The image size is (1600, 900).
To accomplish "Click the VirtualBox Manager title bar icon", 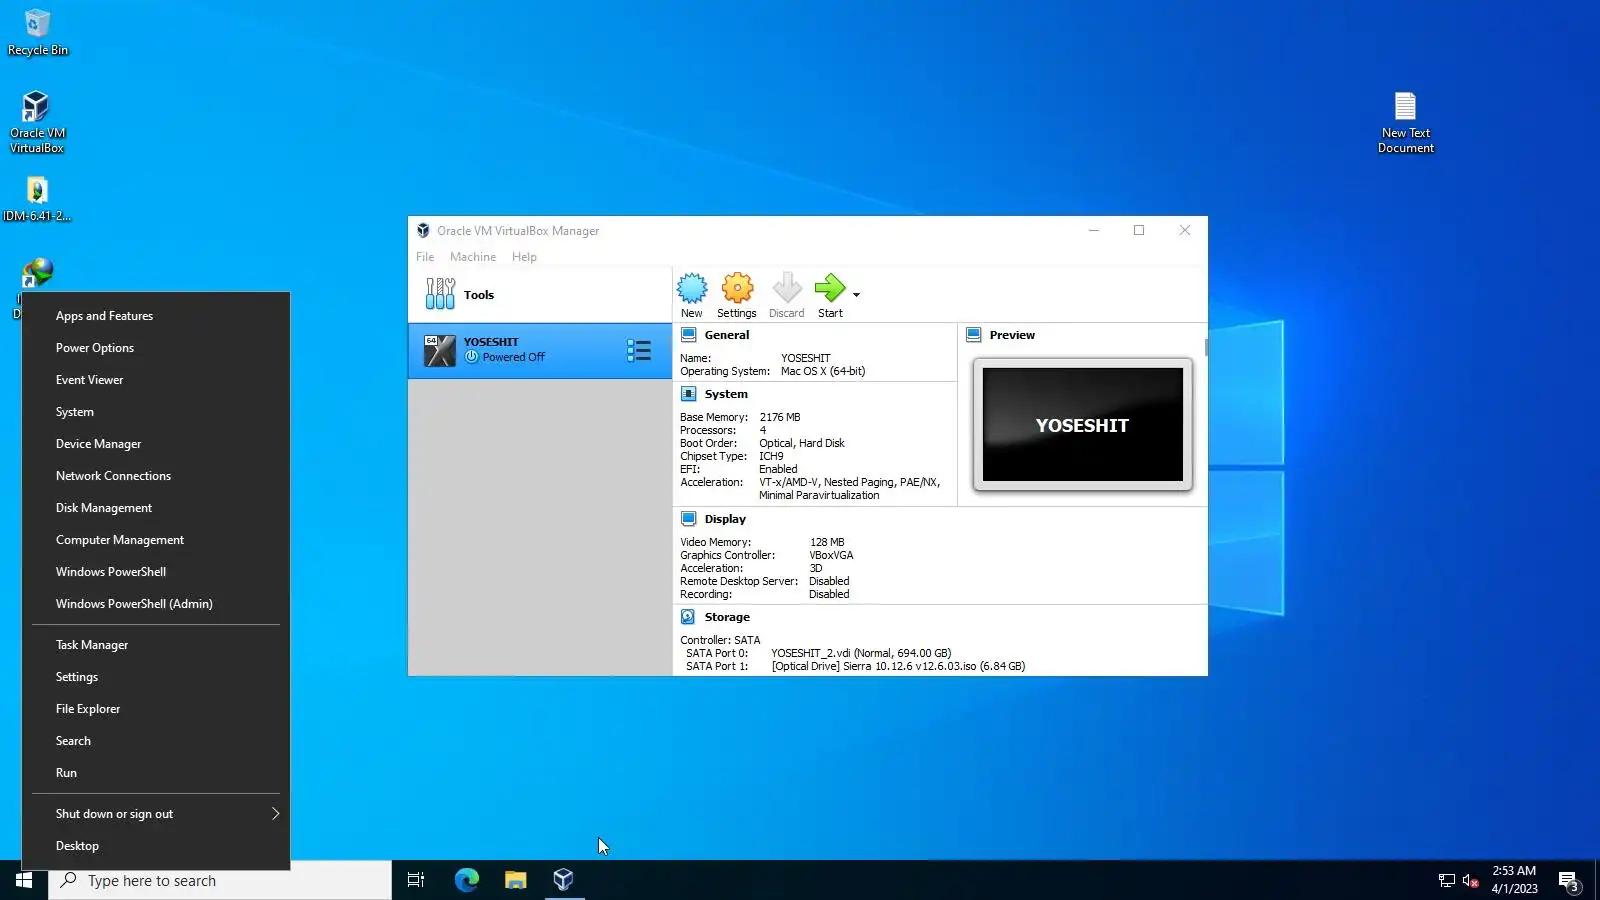I will pos(423,230).
